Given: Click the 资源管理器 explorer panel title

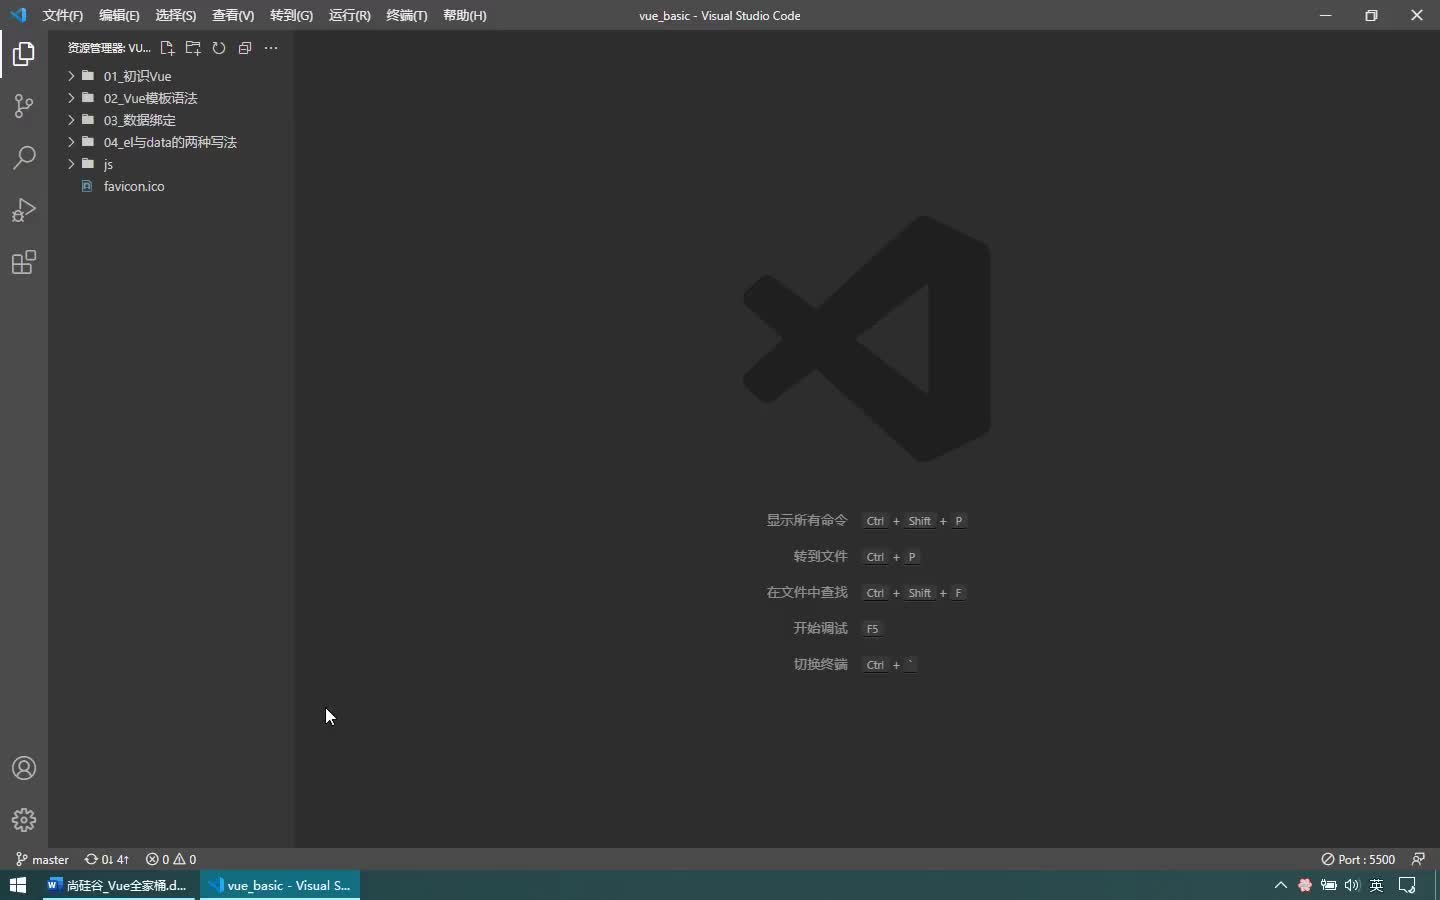Looking at the screenshot, I should tap(109, 48).
